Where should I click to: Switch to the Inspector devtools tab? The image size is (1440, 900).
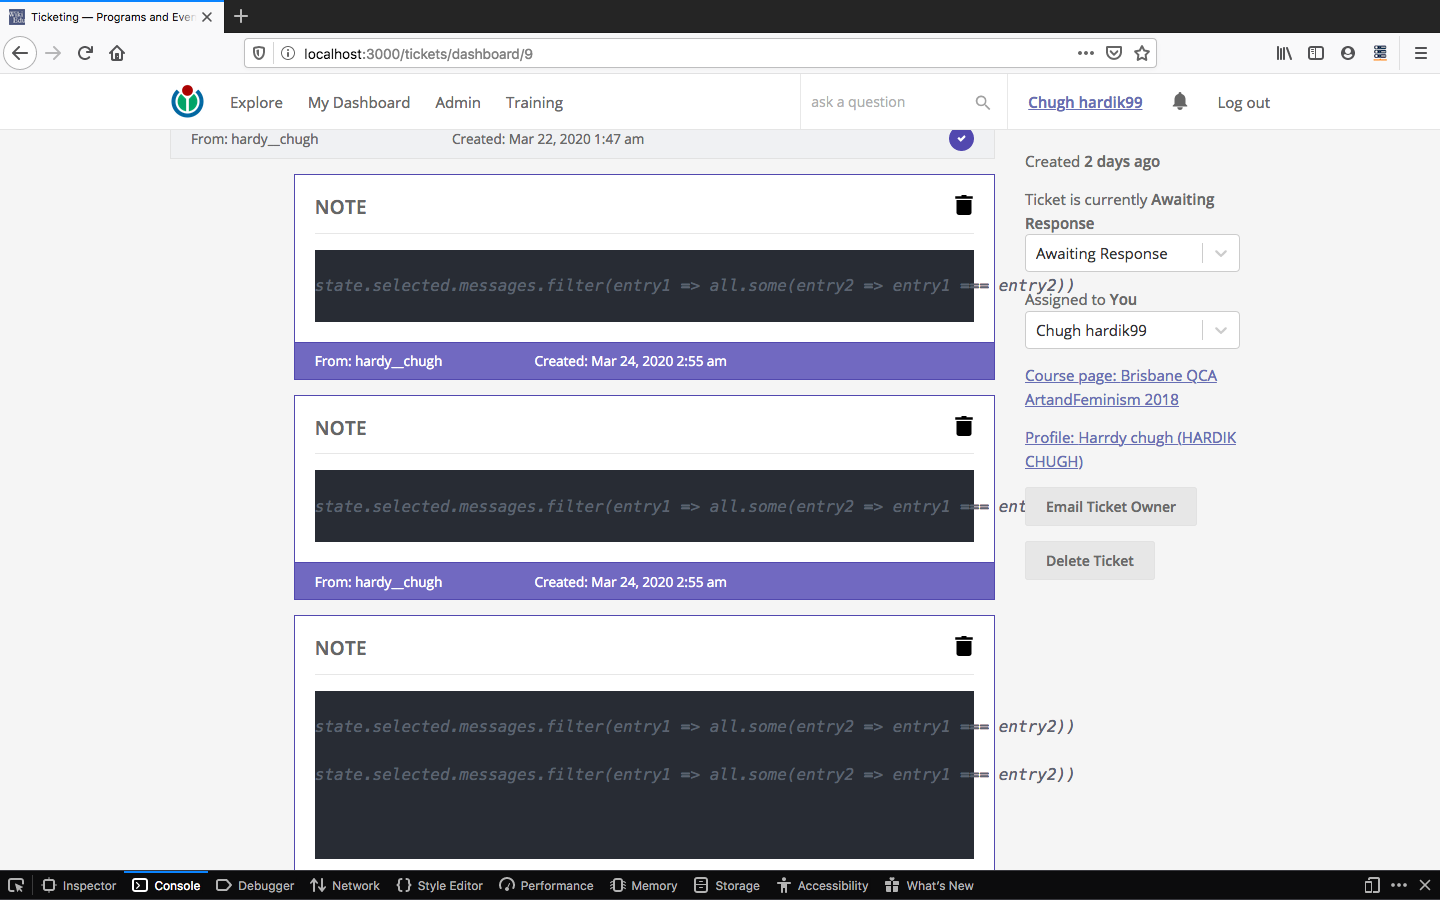79,885
